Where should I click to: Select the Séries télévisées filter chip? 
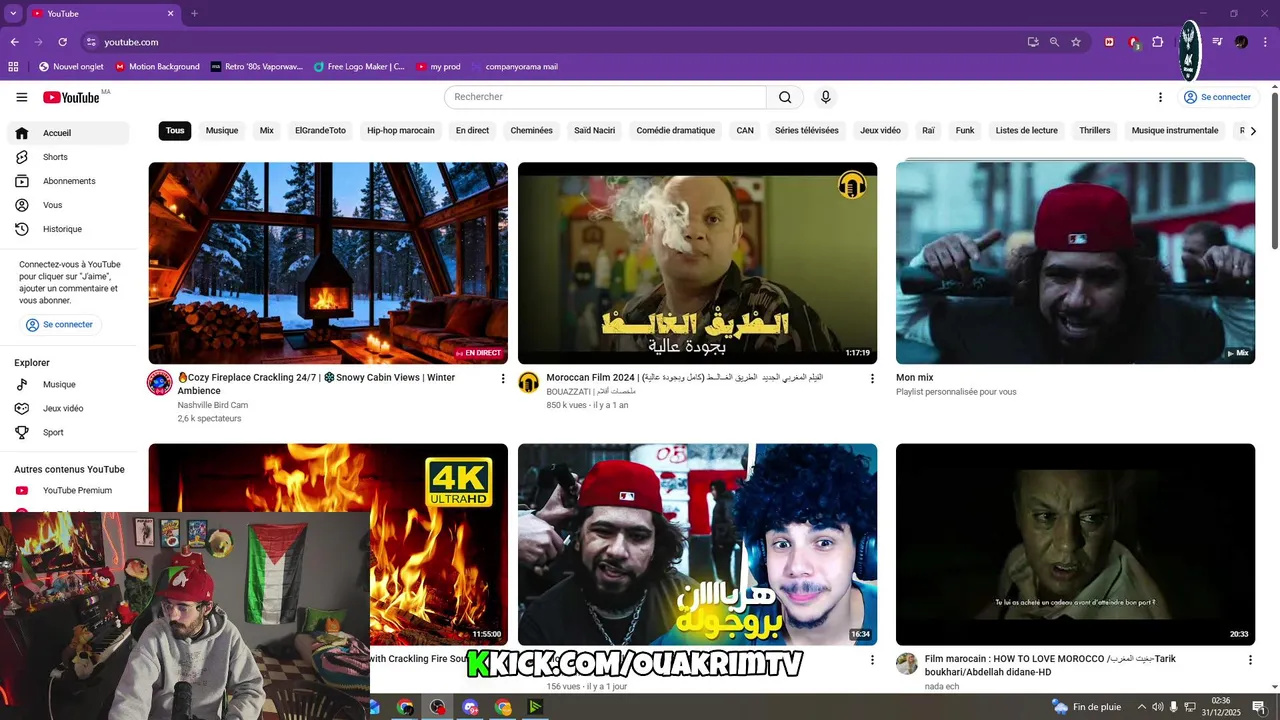click(807, 131)
